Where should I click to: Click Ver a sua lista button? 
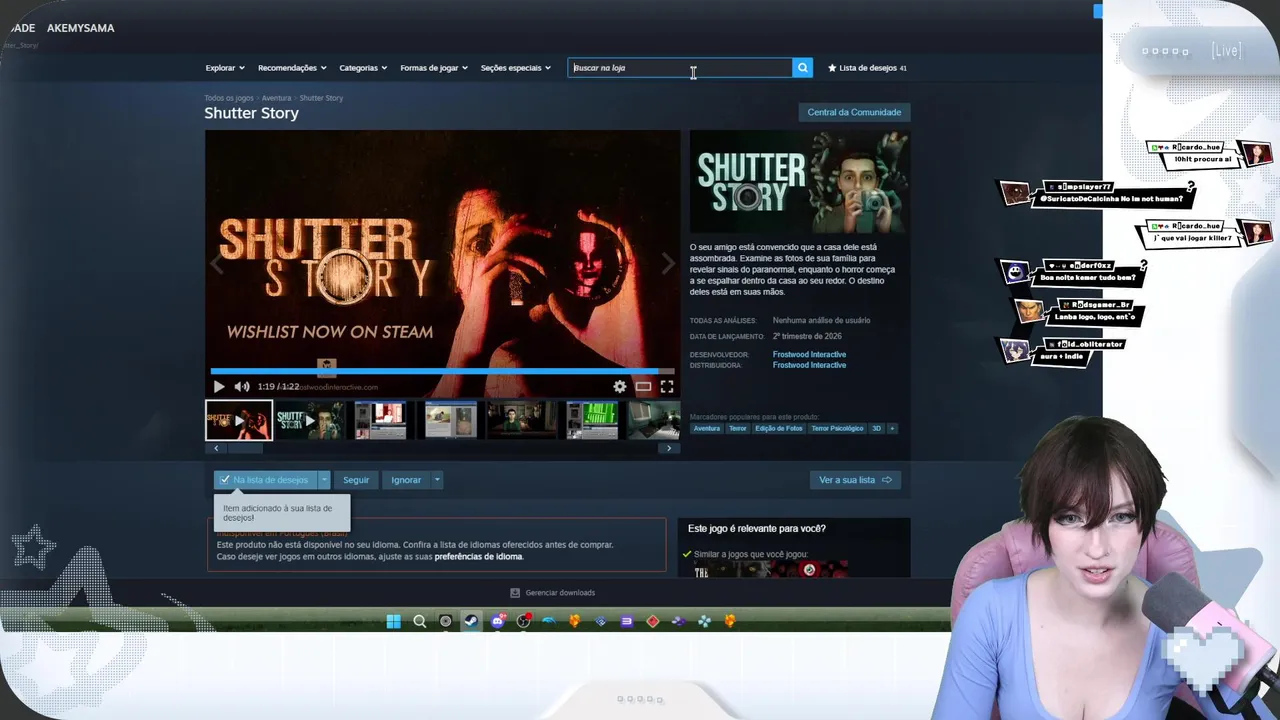[x=855, y=480]
